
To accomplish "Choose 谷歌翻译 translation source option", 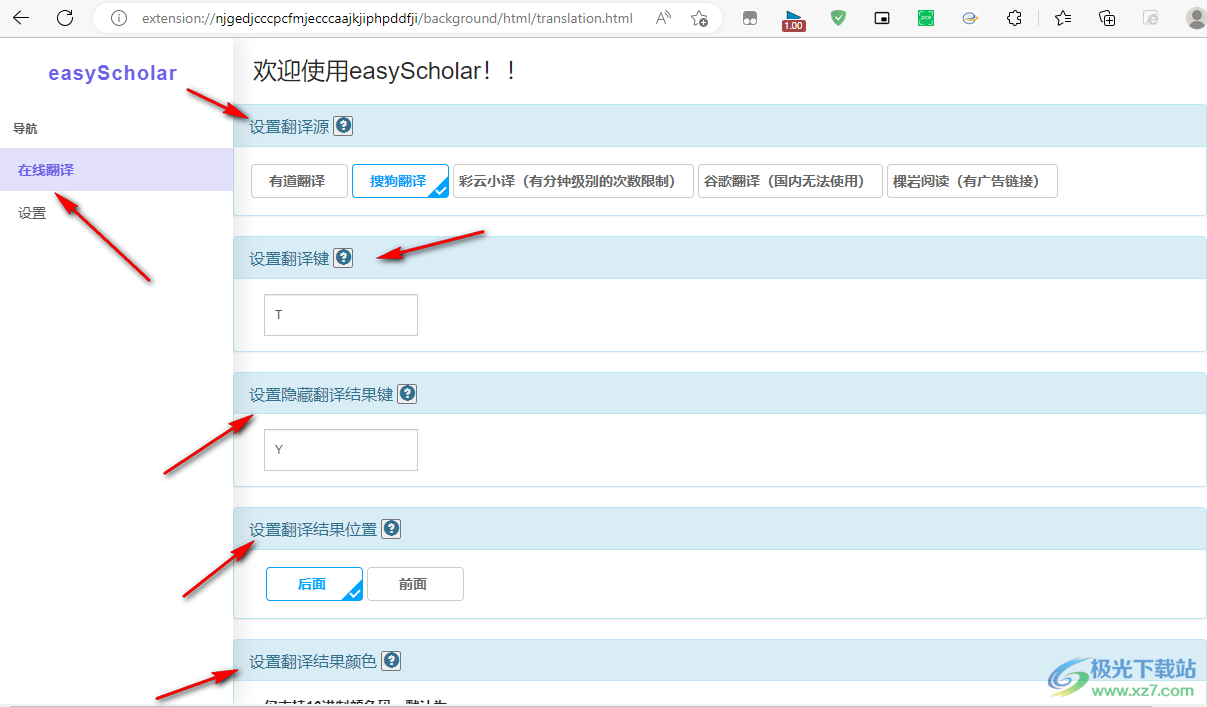I will pyautogui.click(x=790, y=181).
